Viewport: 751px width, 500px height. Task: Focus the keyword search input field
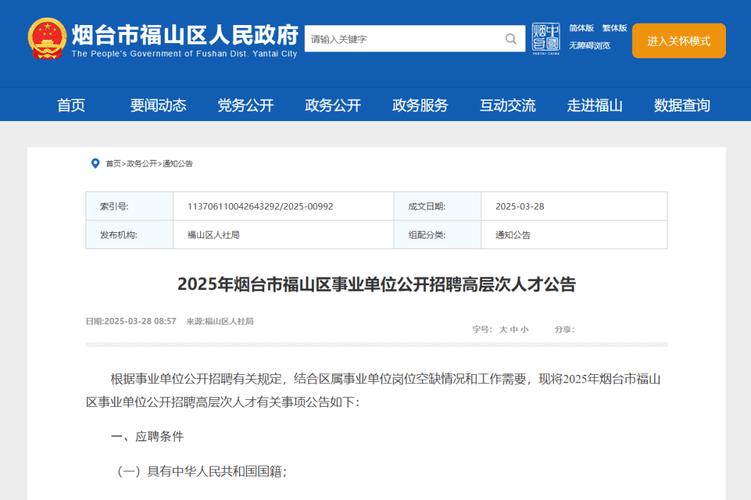(x=415, y=39)
